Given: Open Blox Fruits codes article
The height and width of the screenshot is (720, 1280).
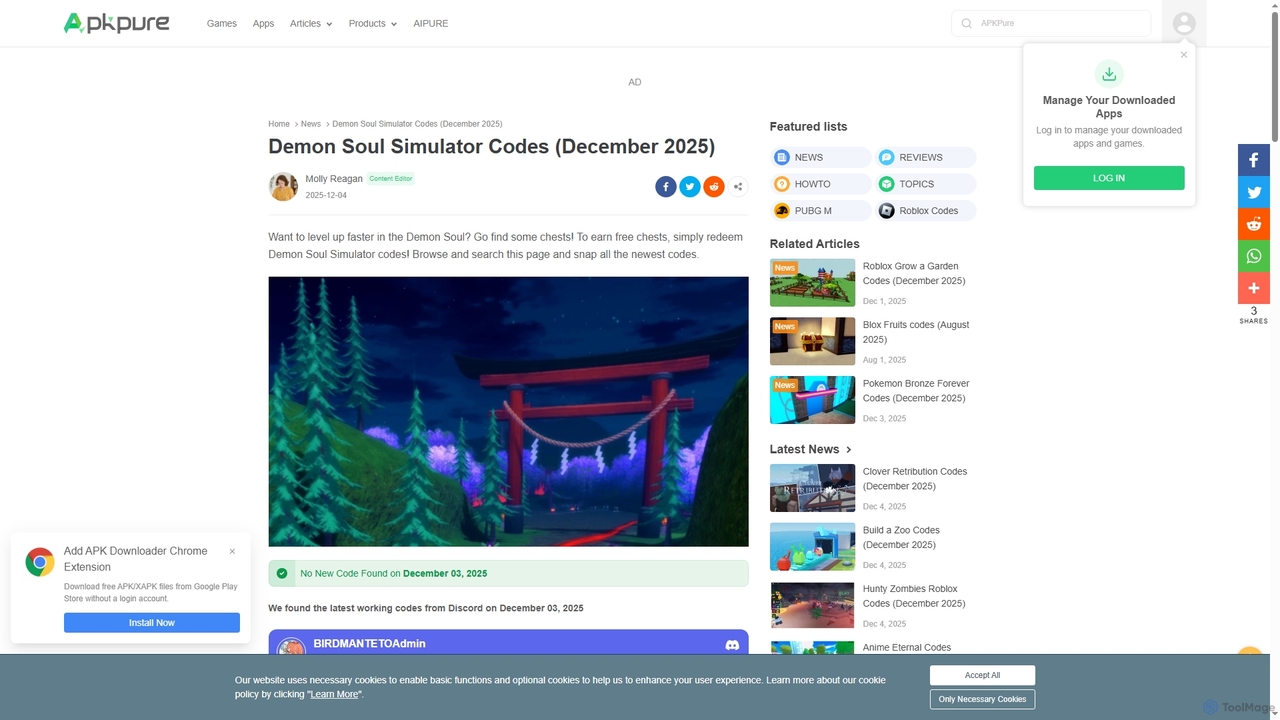Looking at the screenshot, I should pyautogui.click(x=916, y=332).
